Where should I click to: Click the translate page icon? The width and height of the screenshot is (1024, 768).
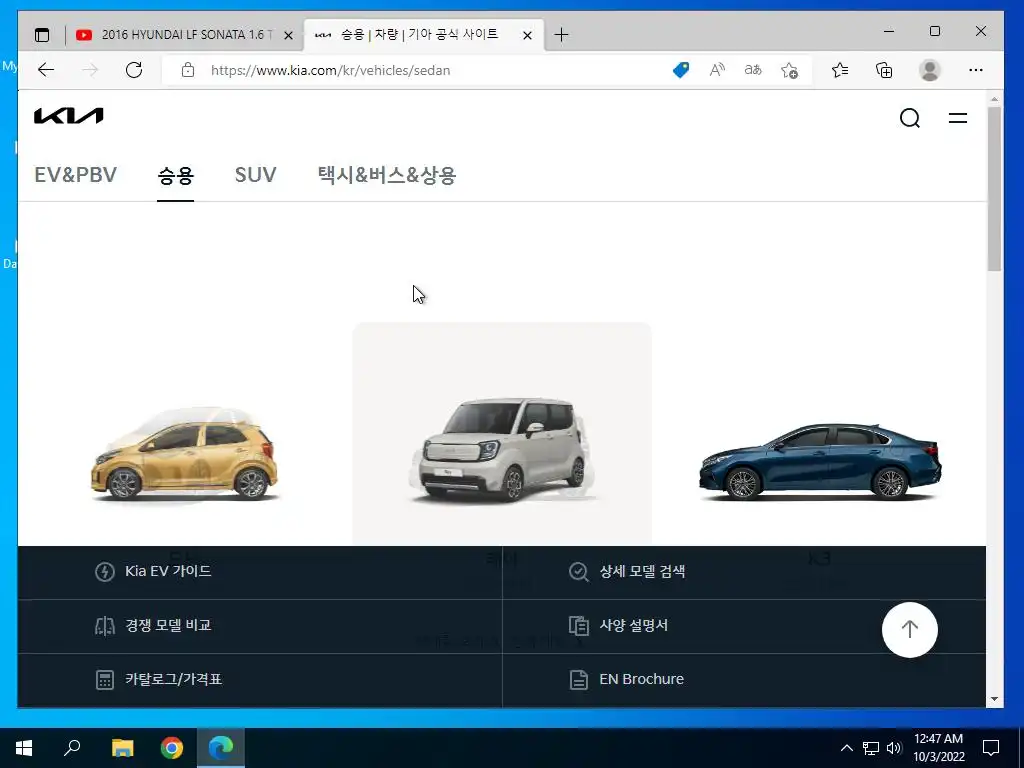click(x=753, y=70)
